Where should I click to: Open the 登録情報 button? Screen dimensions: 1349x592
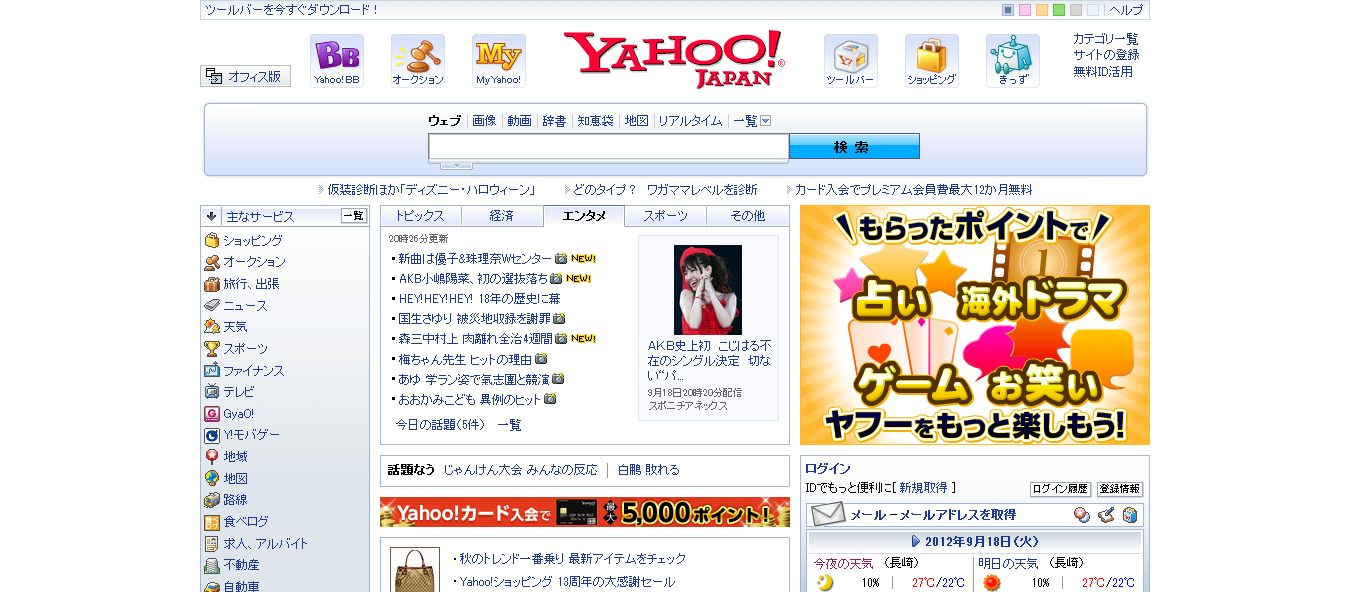(x=1120, y=489)
